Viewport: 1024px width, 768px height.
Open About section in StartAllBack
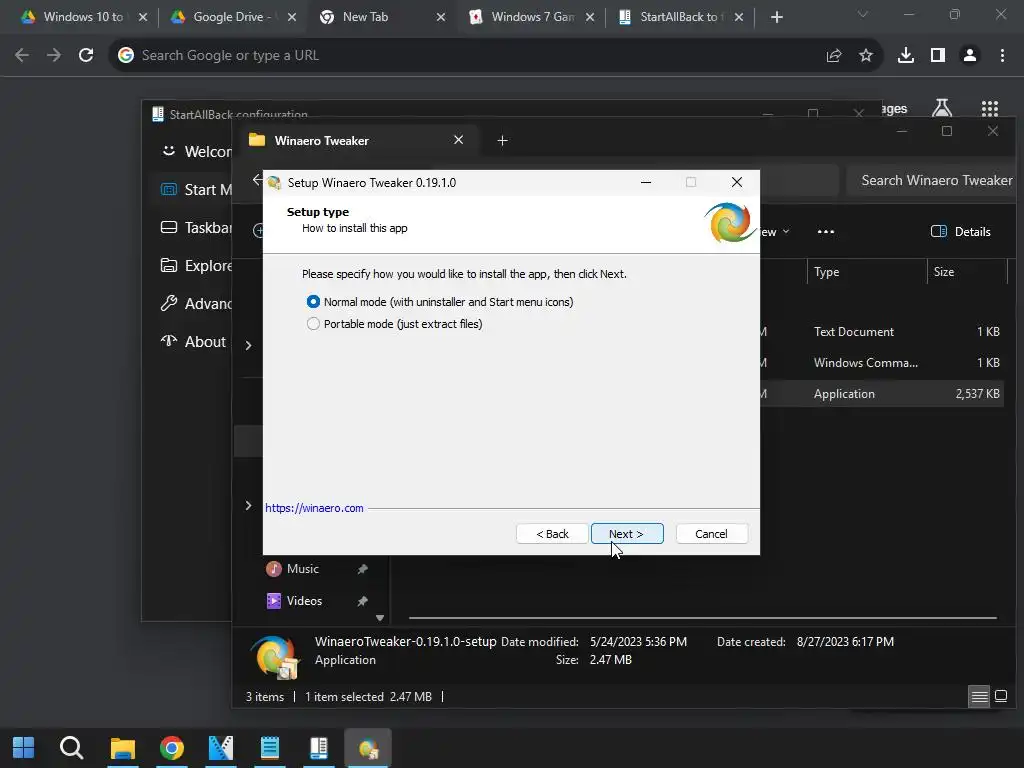(x=193, y=342)
